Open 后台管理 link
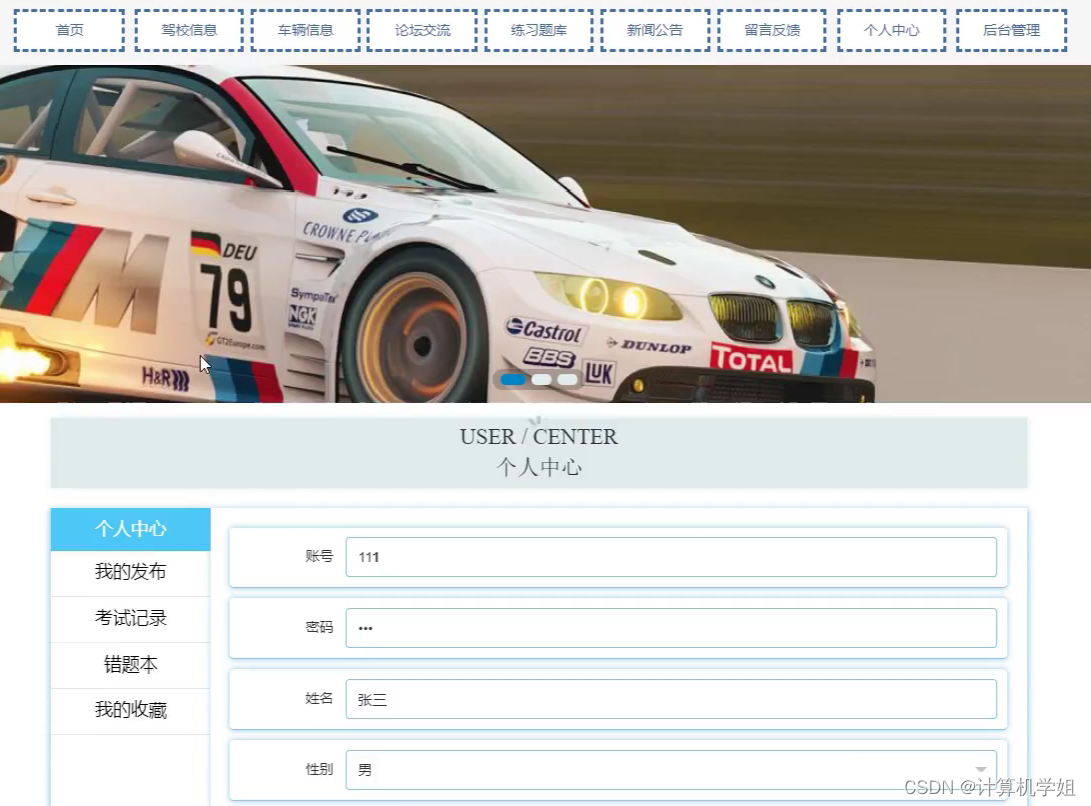The image size is (1091, 806). click(x=1012, y=31)
